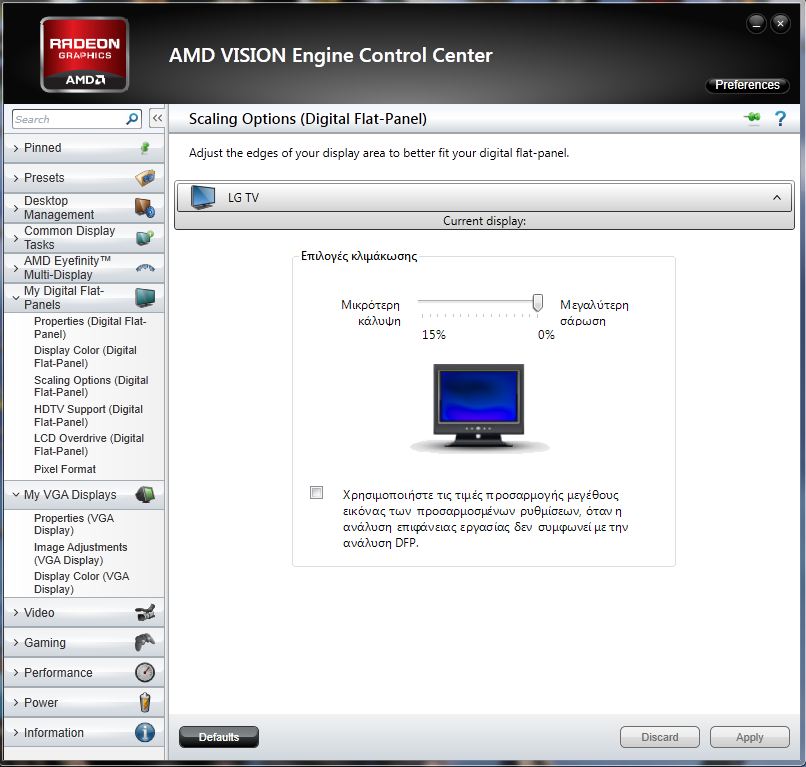Click the Power battery icon

(145, 702)
